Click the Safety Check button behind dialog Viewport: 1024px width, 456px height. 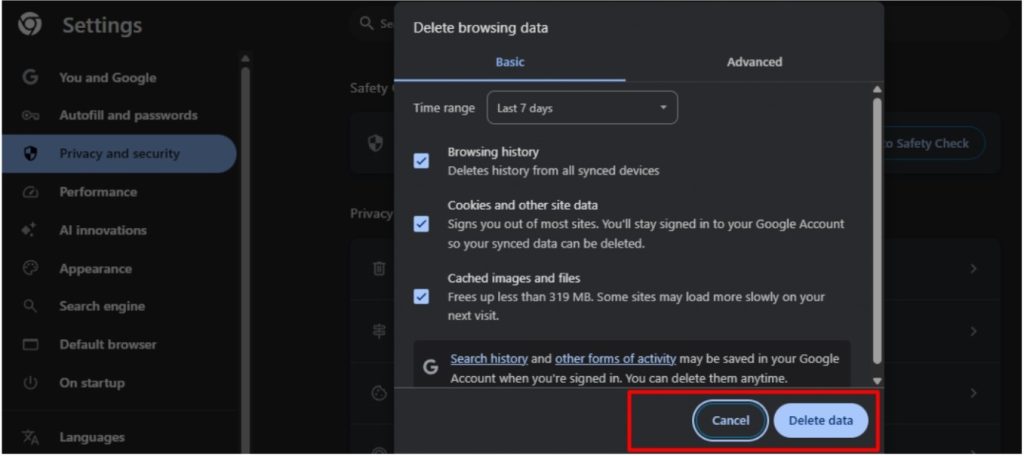pyautogui.click(x=933, y=143)
